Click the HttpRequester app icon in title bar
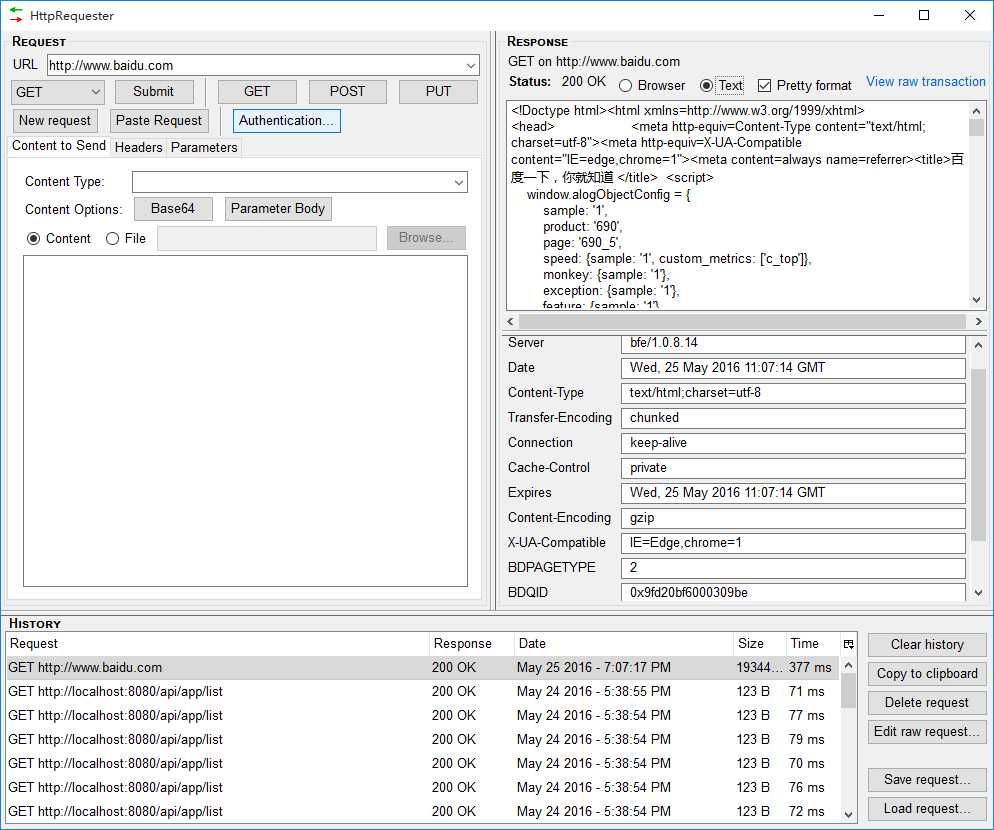The image size is (994, 830). 16,15
